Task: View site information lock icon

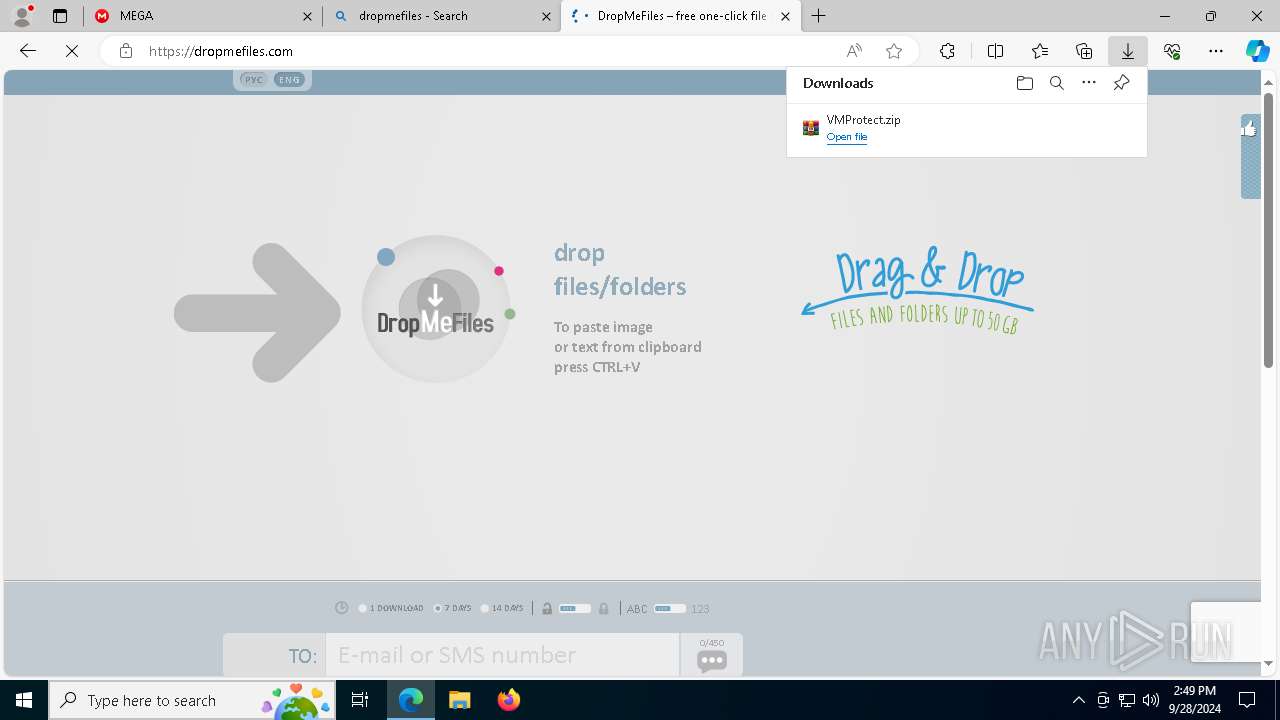Action: [x=125, y=51]
